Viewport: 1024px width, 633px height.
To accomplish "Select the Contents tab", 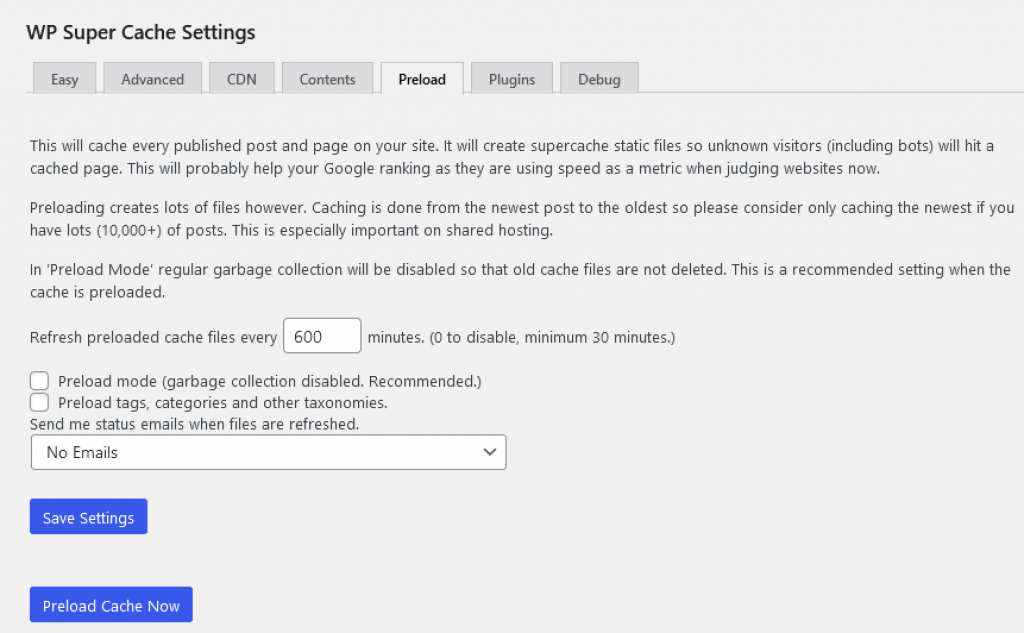I will click(x=327, y=78).
